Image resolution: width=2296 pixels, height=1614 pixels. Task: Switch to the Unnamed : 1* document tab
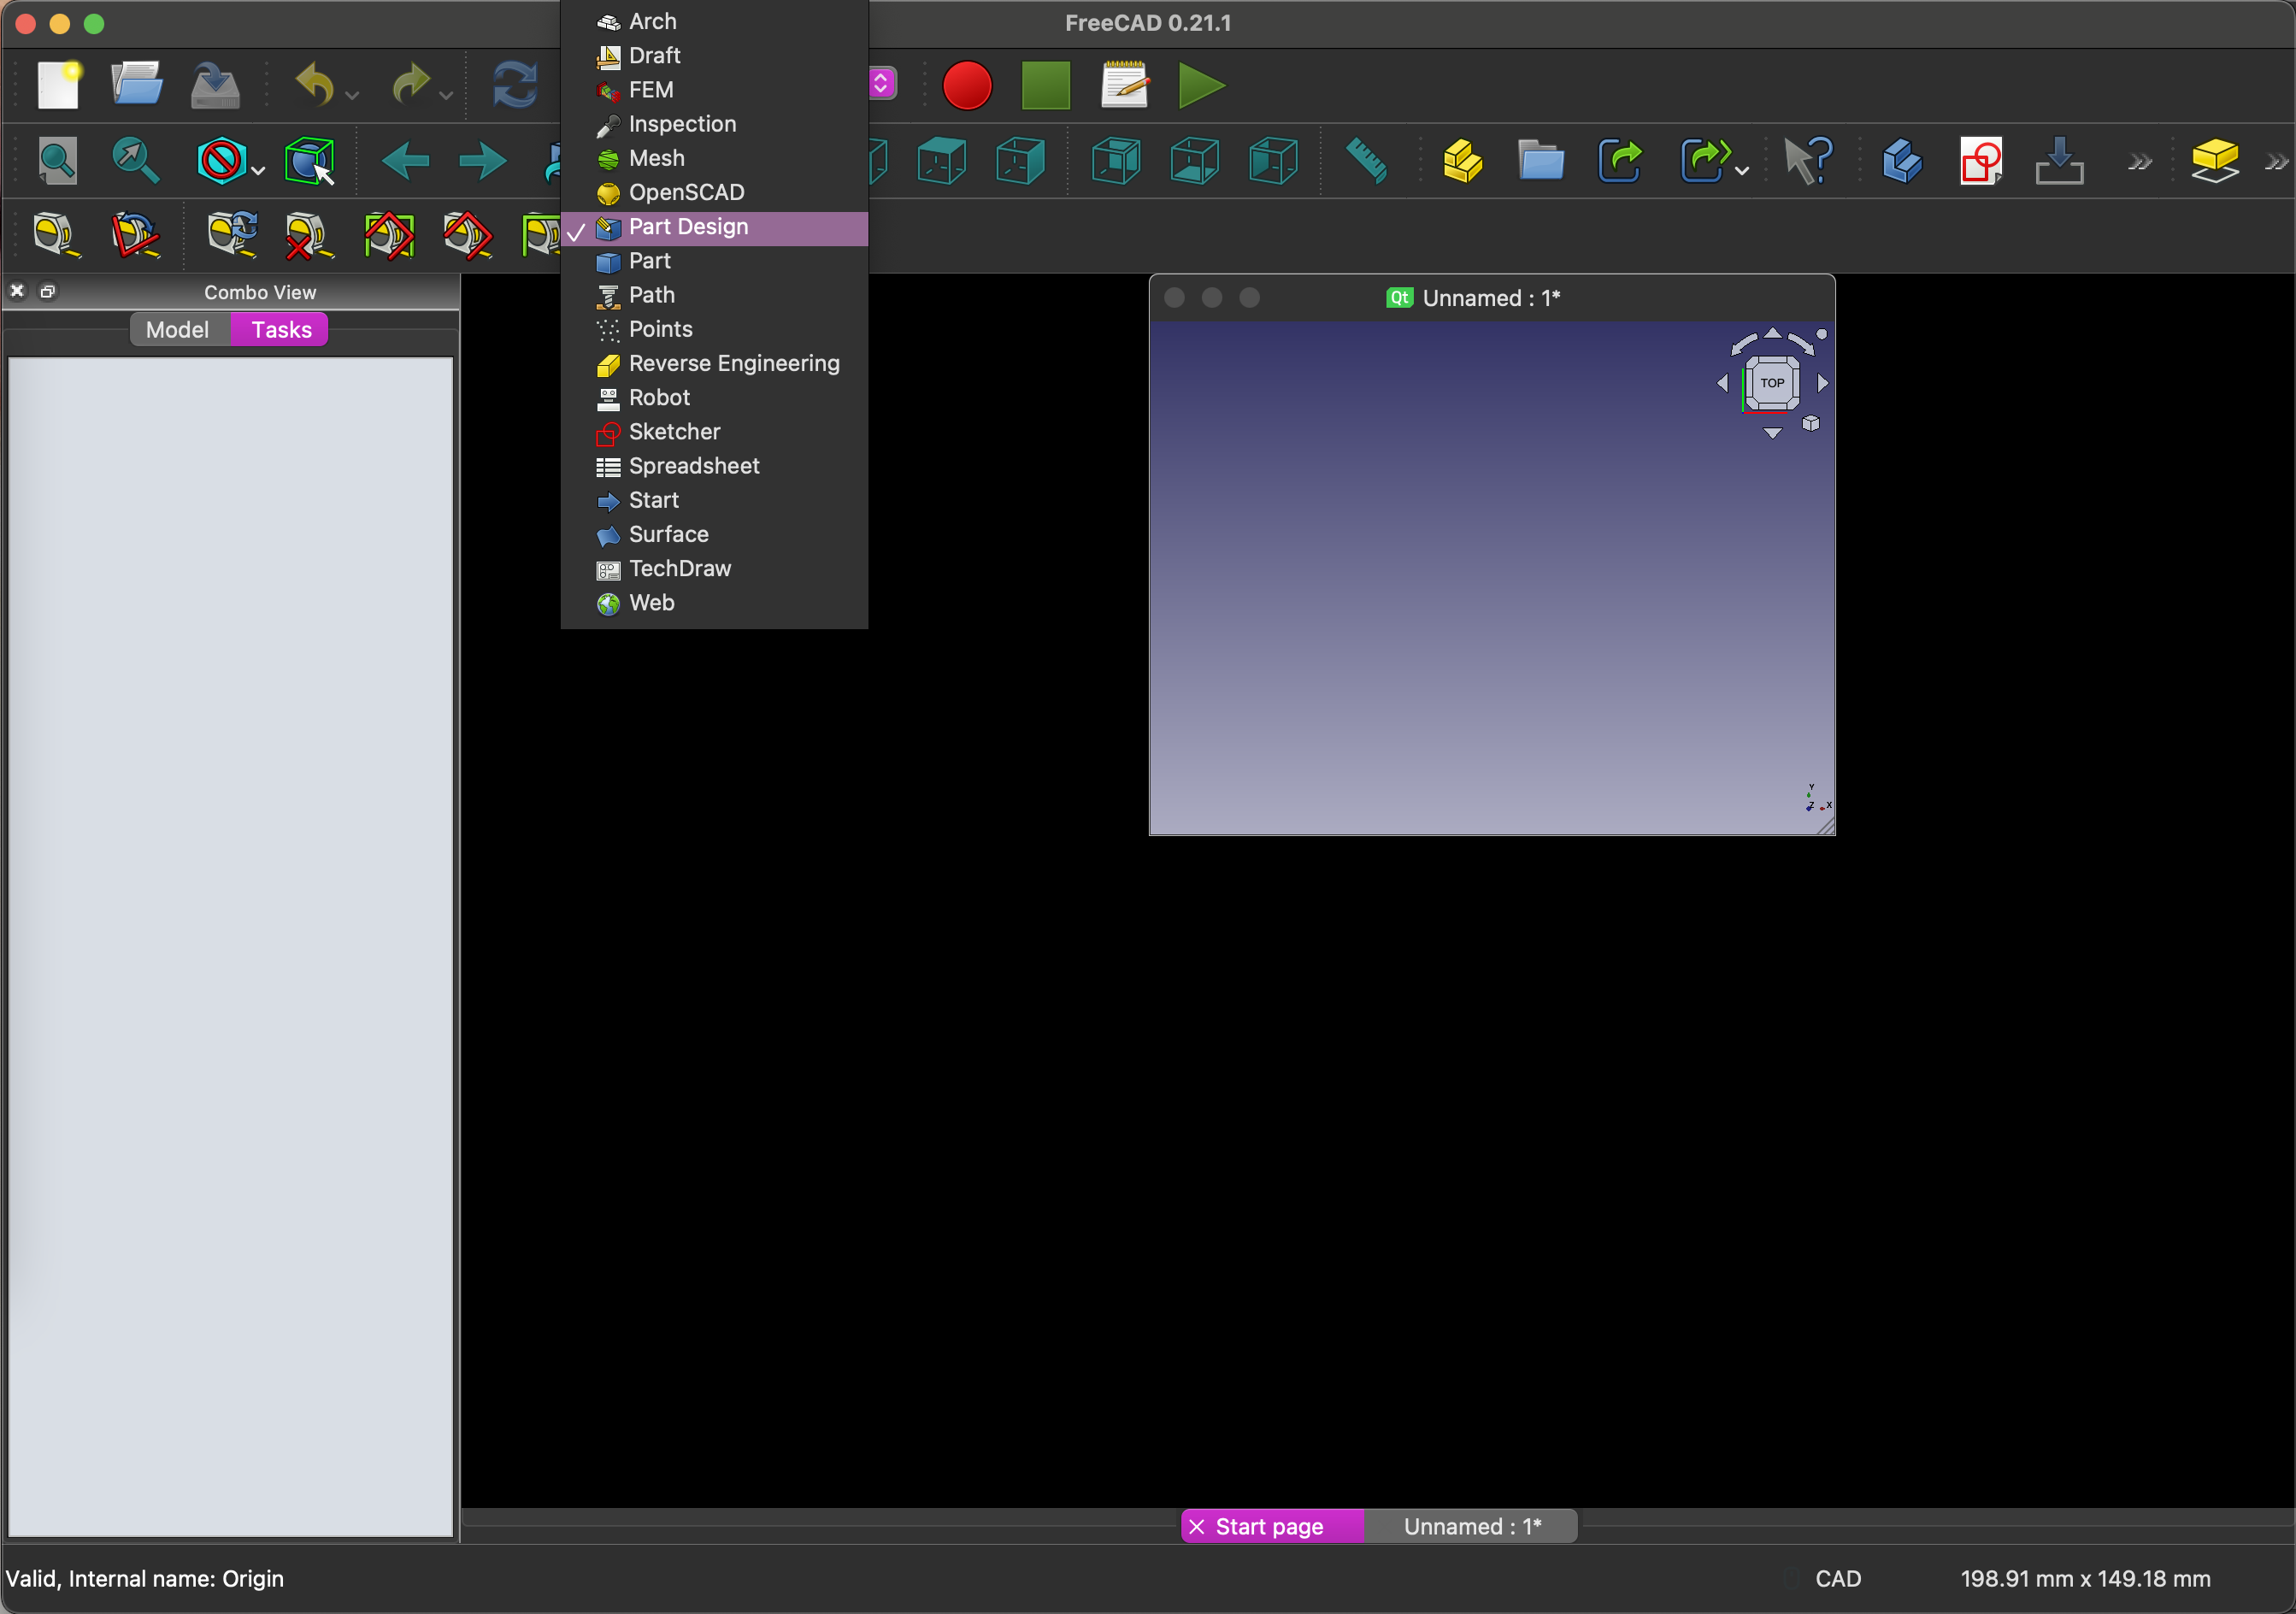[1471, 1527]
